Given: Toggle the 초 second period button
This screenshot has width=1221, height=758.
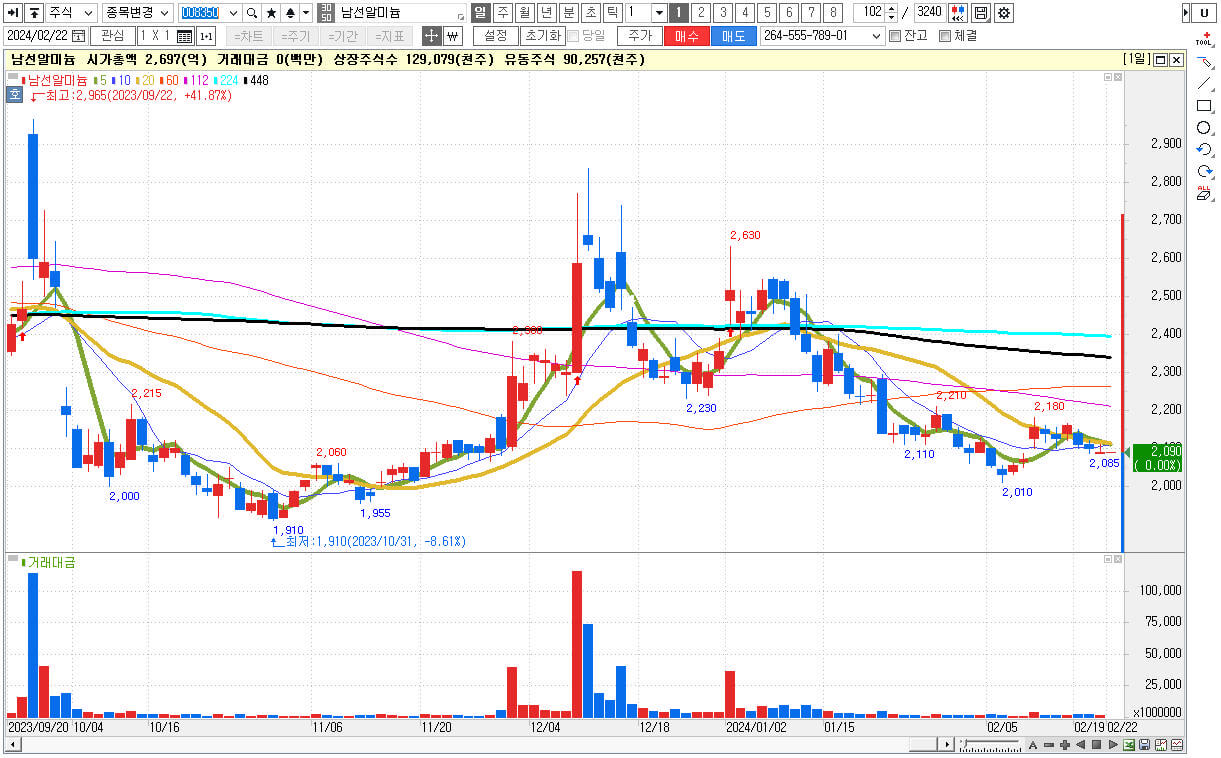Looking at the screenshot, I should click(590, 13).
